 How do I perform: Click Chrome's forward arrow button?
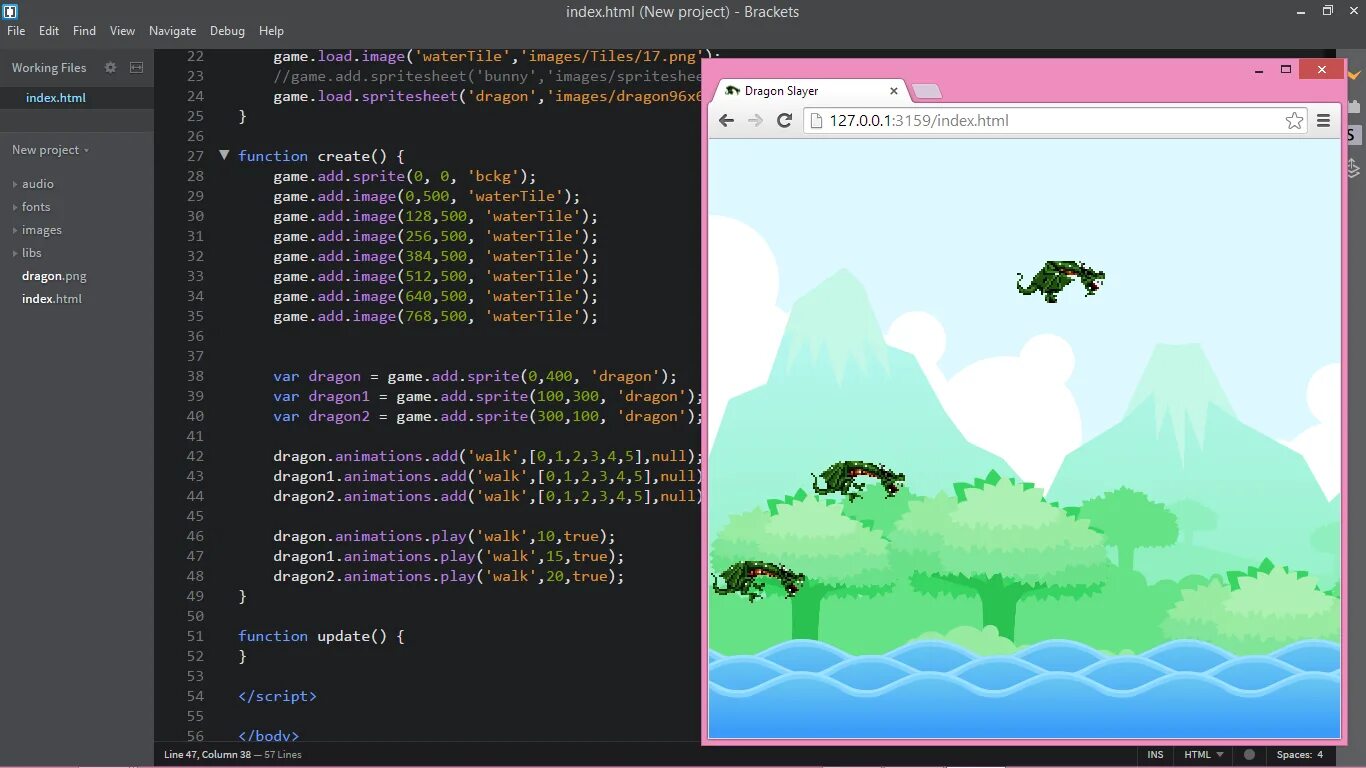[x=756, y=121]
